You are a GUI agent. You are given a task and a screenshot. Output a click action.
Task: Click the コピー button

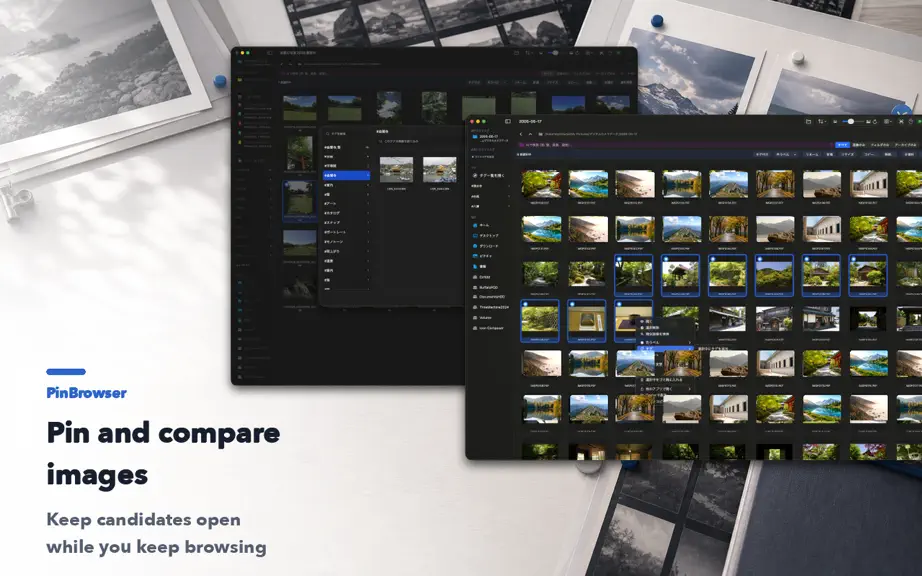pyautogui.click(x=869, y=155)
